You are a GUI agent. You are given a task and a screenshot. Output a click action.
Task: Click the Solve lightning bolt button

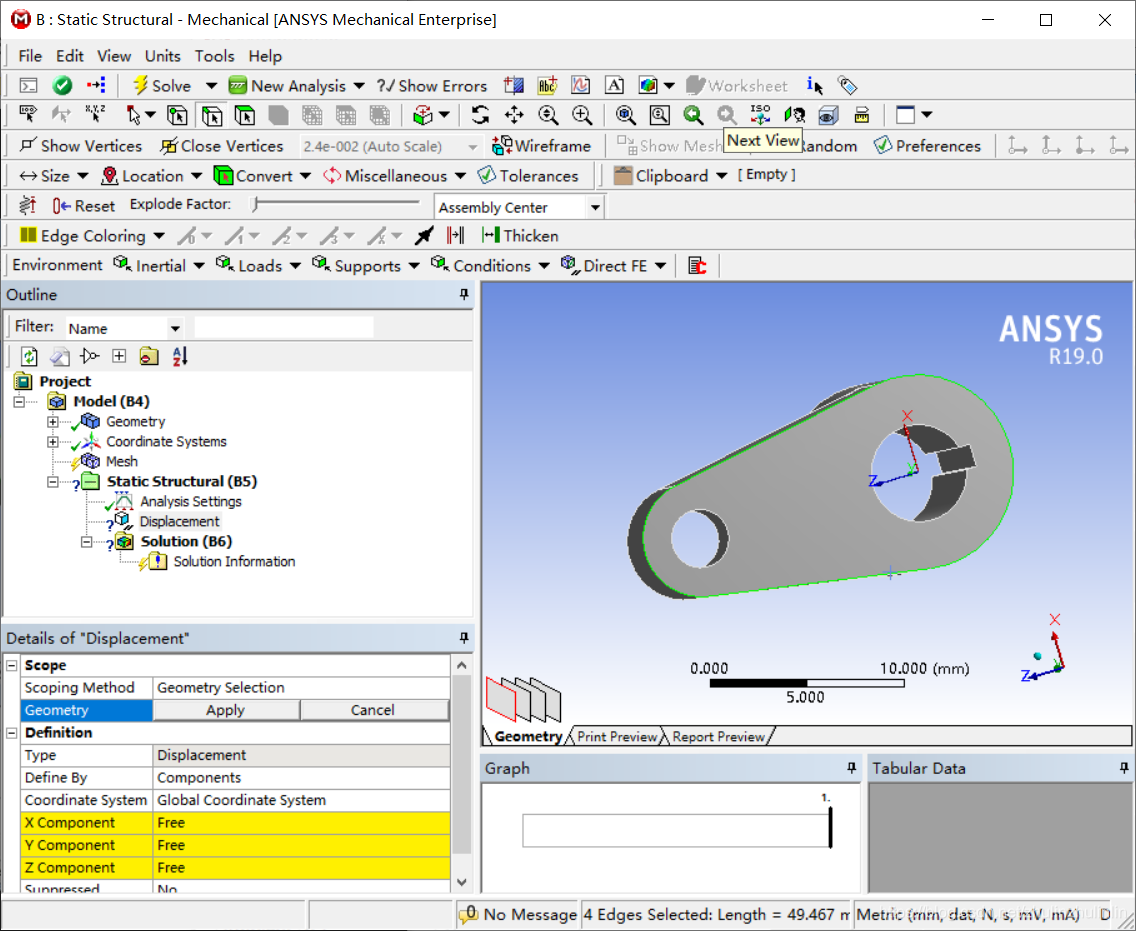162,85
